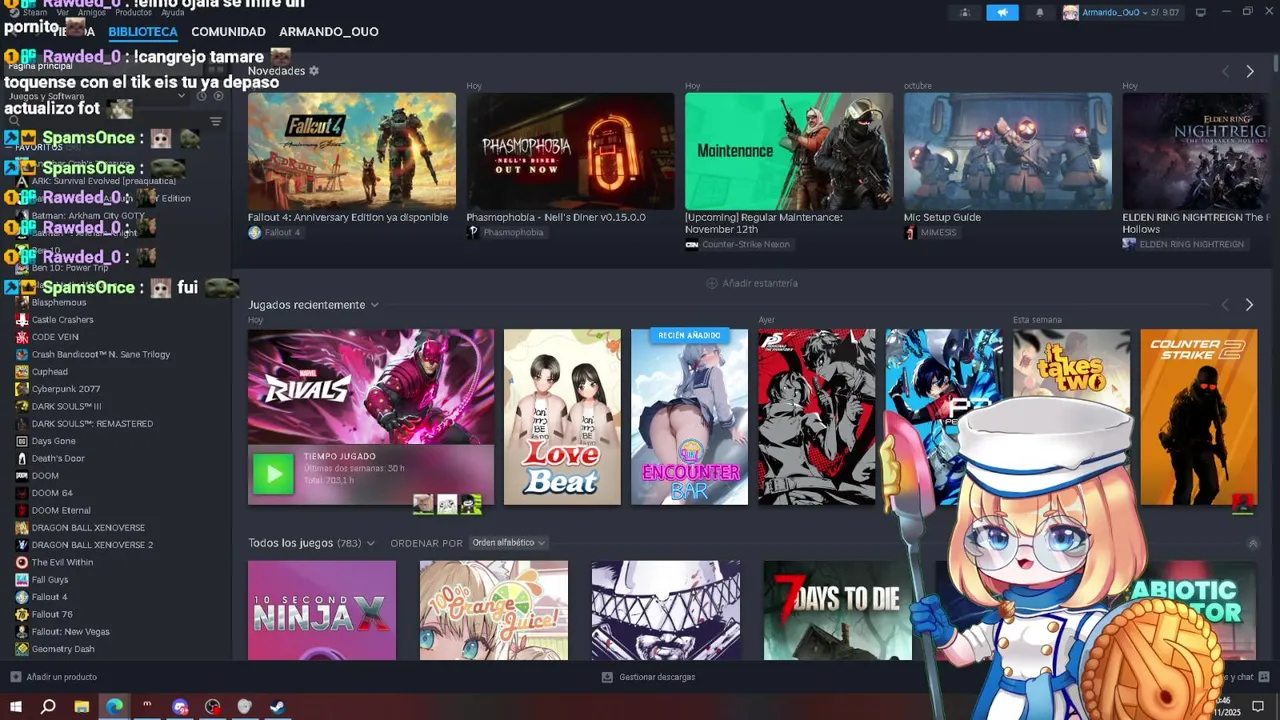This screenshot has height=720, width=1280.
Task: Open the Persona 5 game cover
Action: coord(816,417)
